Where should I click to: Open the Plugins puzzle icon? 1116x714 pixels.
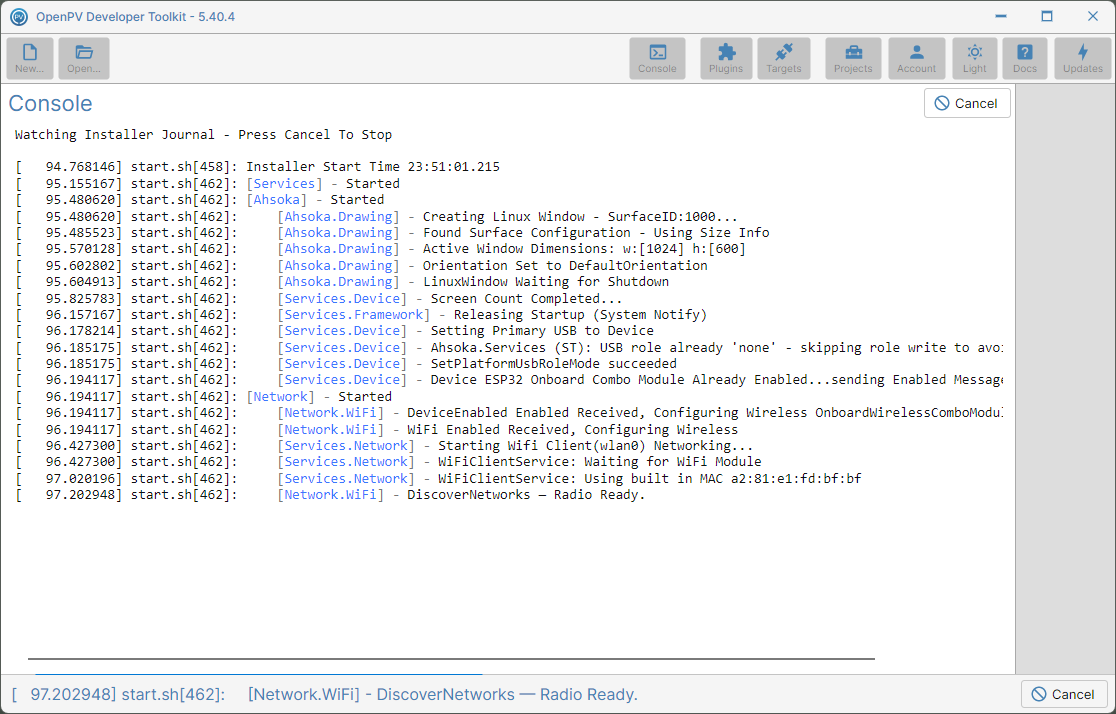tap(726, 58)
